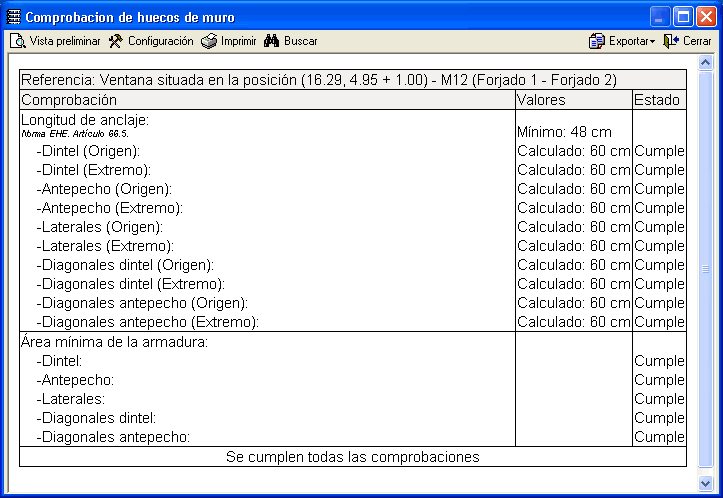Click the Imprimir label

coord(238,41)
